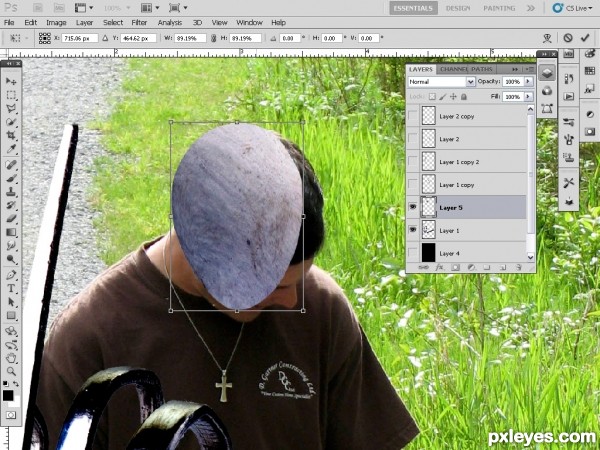600x450 pixels.
Task: Hide Layer 1 with eye icon
Action: [413, 230]
